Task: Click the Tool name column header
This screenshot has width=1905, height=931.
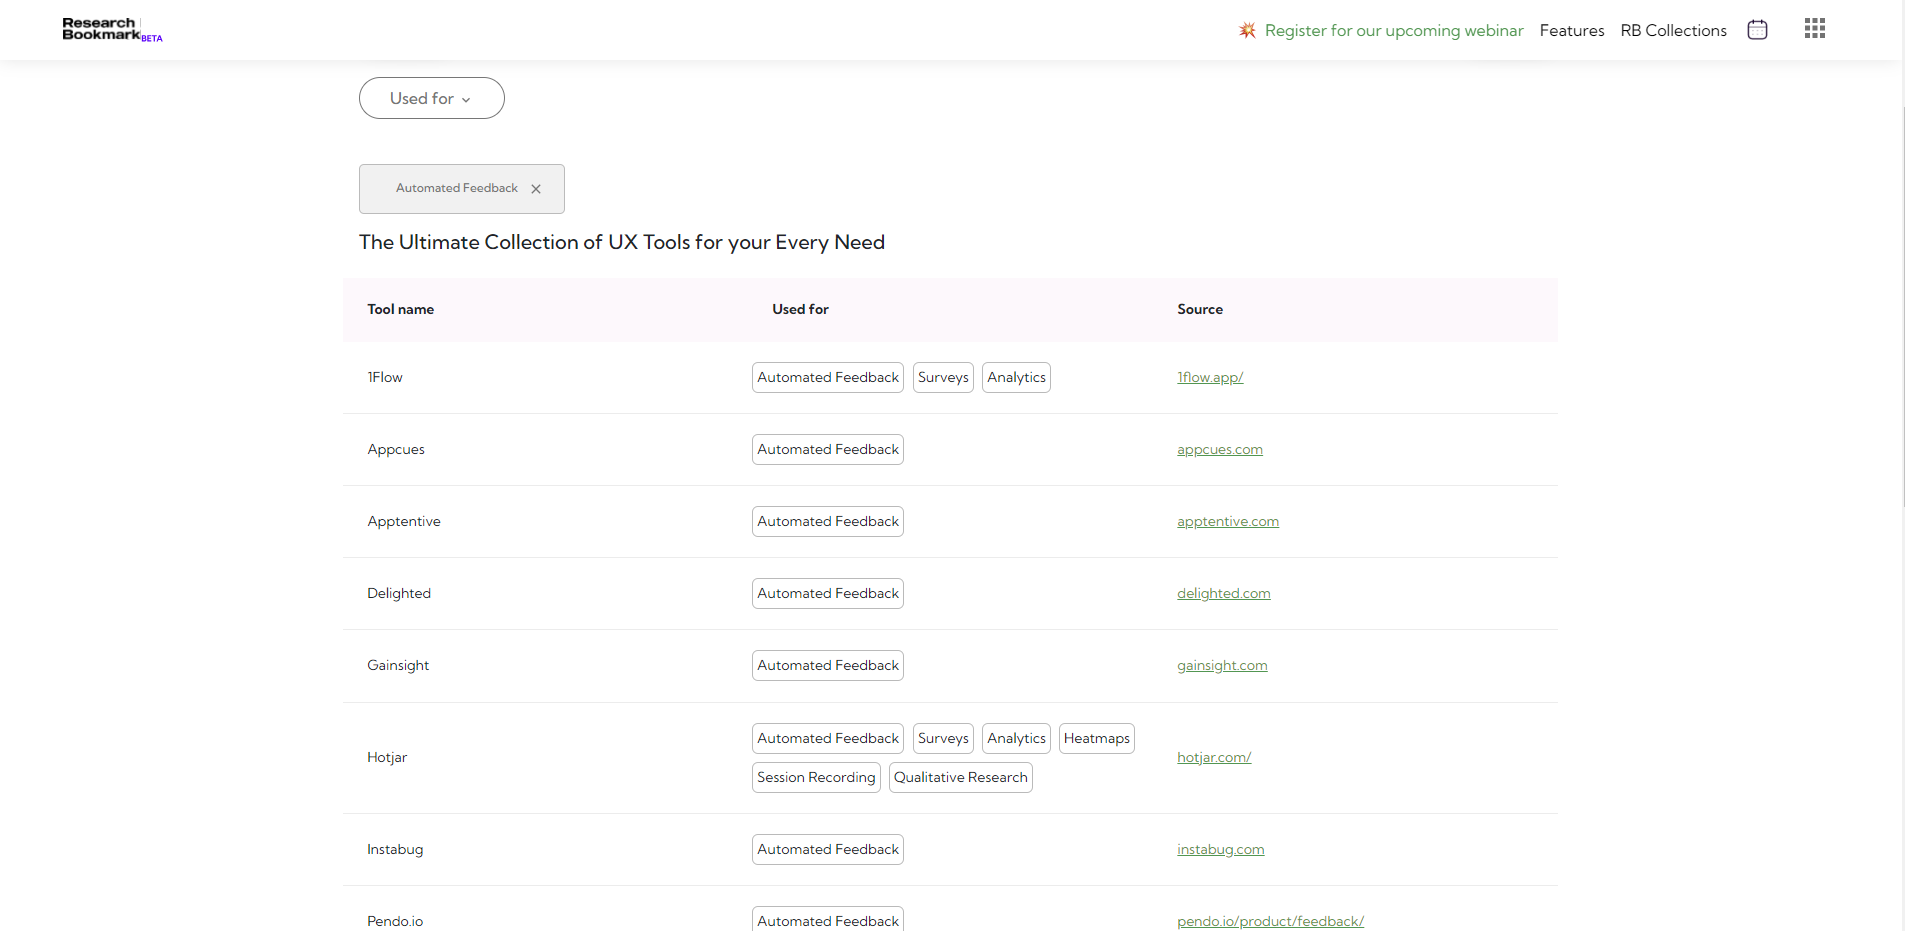Action: tap(401, 309)
